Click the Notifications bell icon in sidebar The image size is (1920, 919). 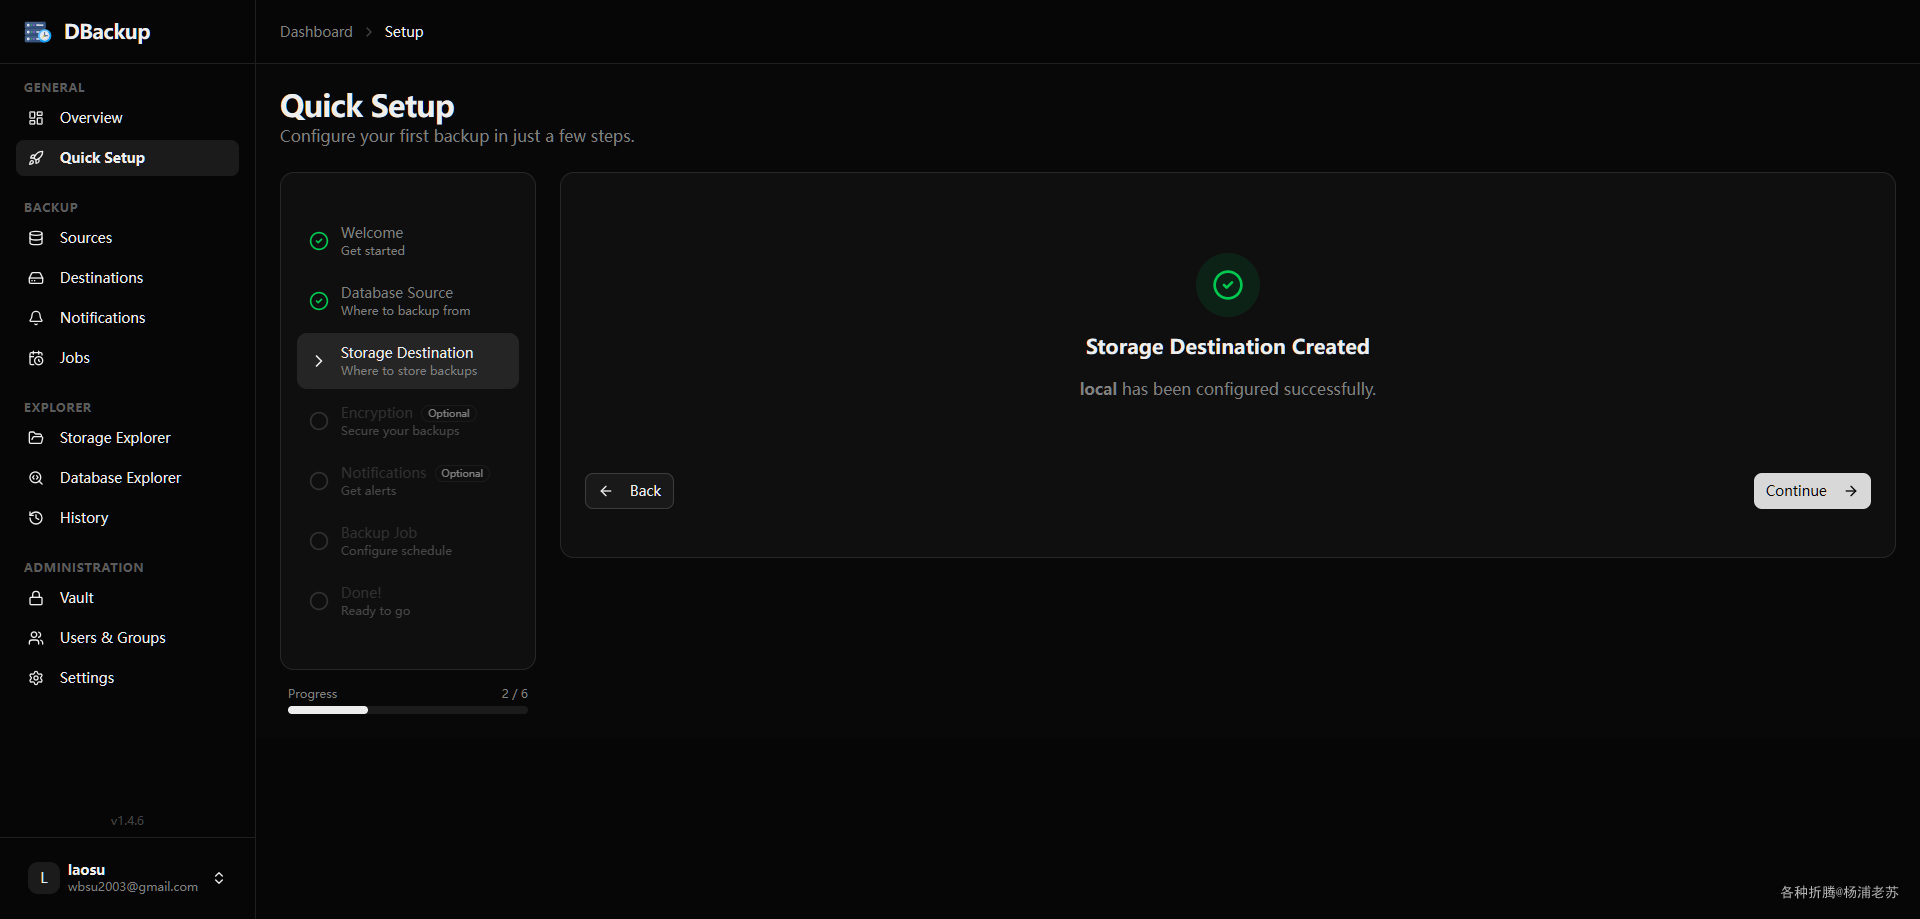(36, 318)
